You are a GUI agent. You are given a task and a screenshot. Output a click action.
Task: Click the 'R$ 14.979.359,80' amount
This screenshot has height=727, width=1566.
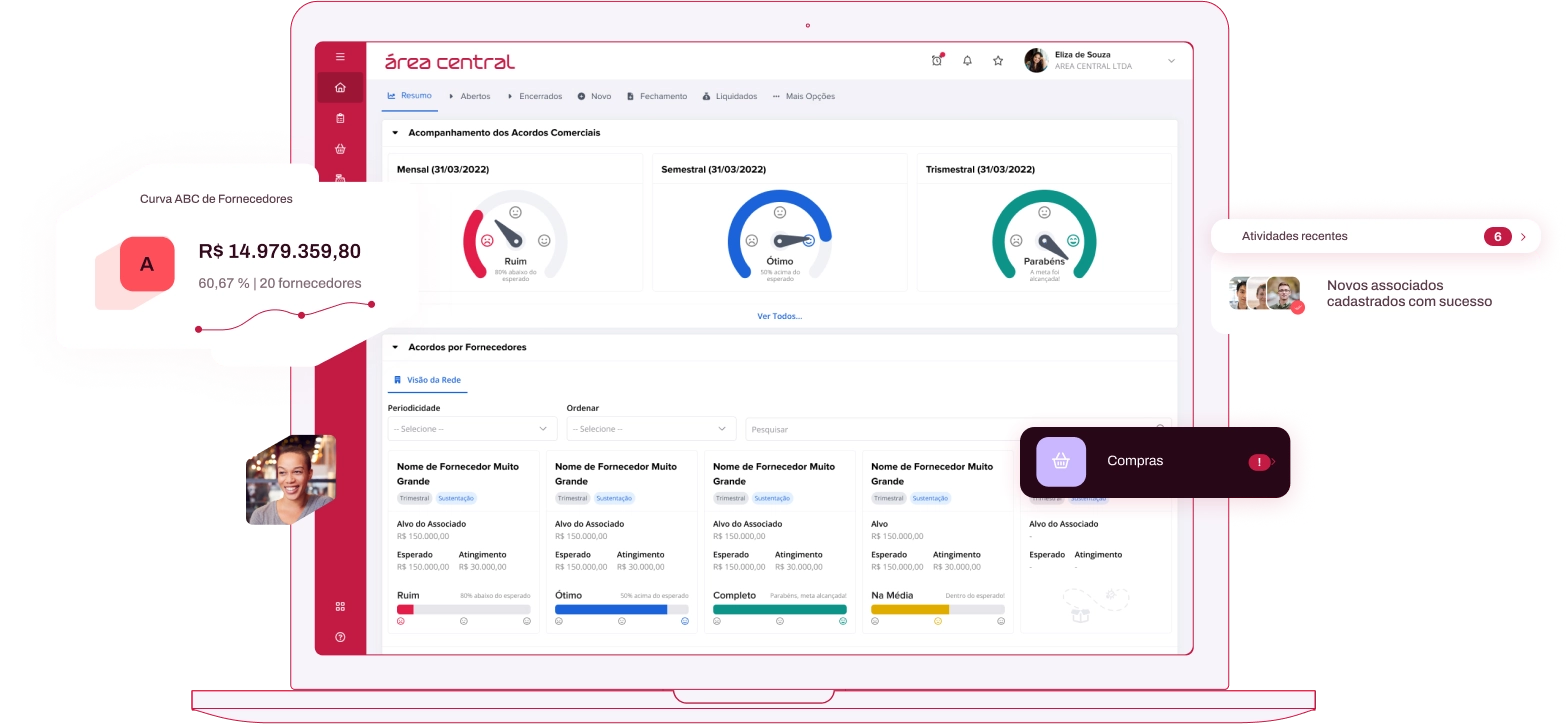(280, 252)
